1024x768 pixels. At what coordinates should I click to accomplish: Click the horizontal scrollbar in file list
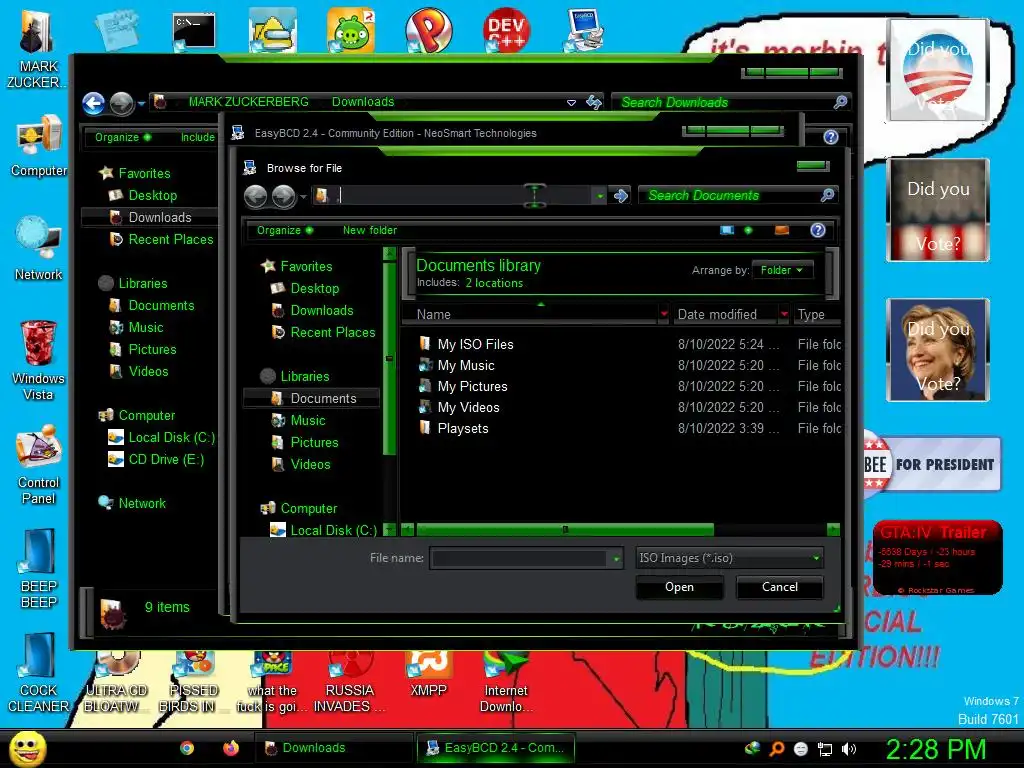tap(566, 530)
